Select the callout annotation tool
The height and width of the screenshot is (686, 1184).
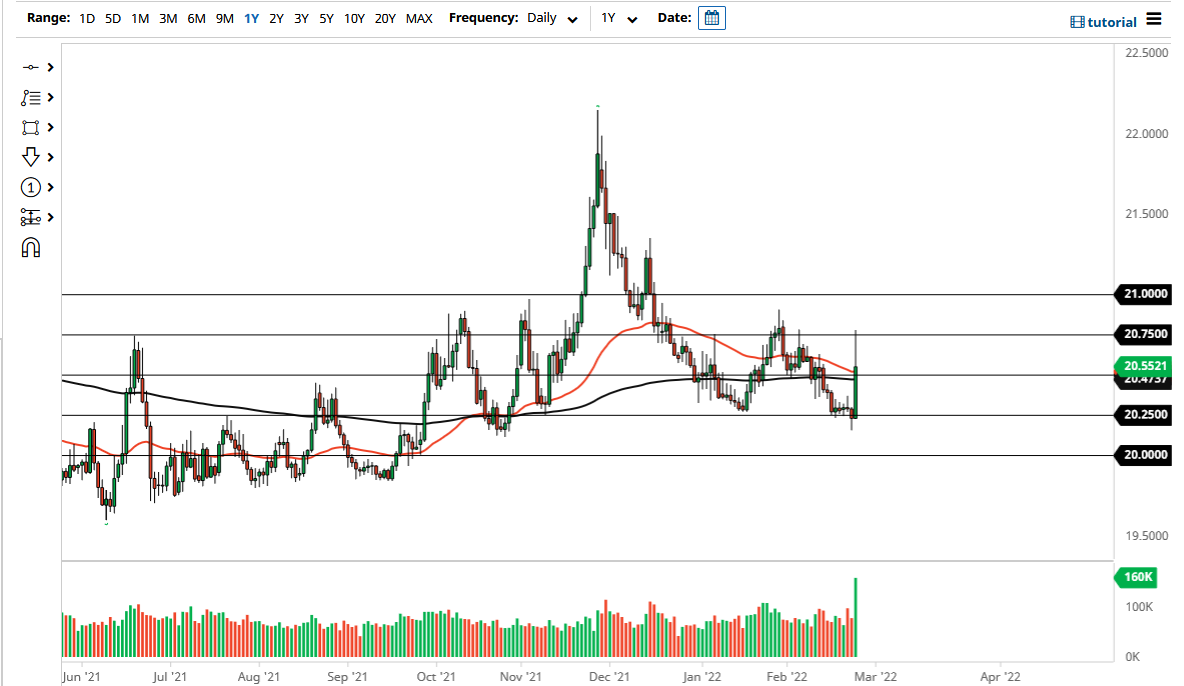[x=31, y=97]
